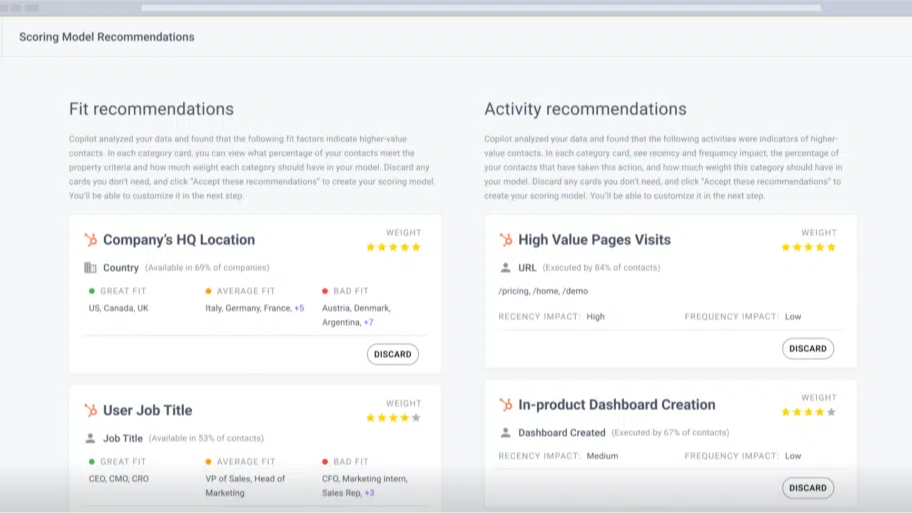Click the Scoring Model Recommendations header title
Screen dimensions: 912x513
tap(106, 37)
